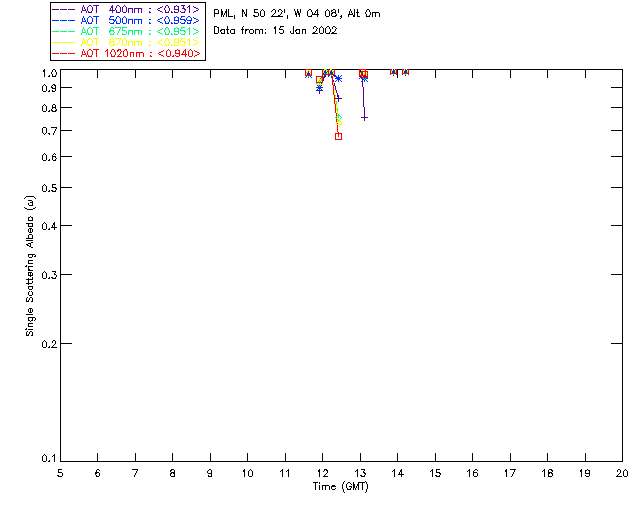Click the Single Scattering Albedo y-axis label
640x512 pixels.
click(x=32, y=265)
